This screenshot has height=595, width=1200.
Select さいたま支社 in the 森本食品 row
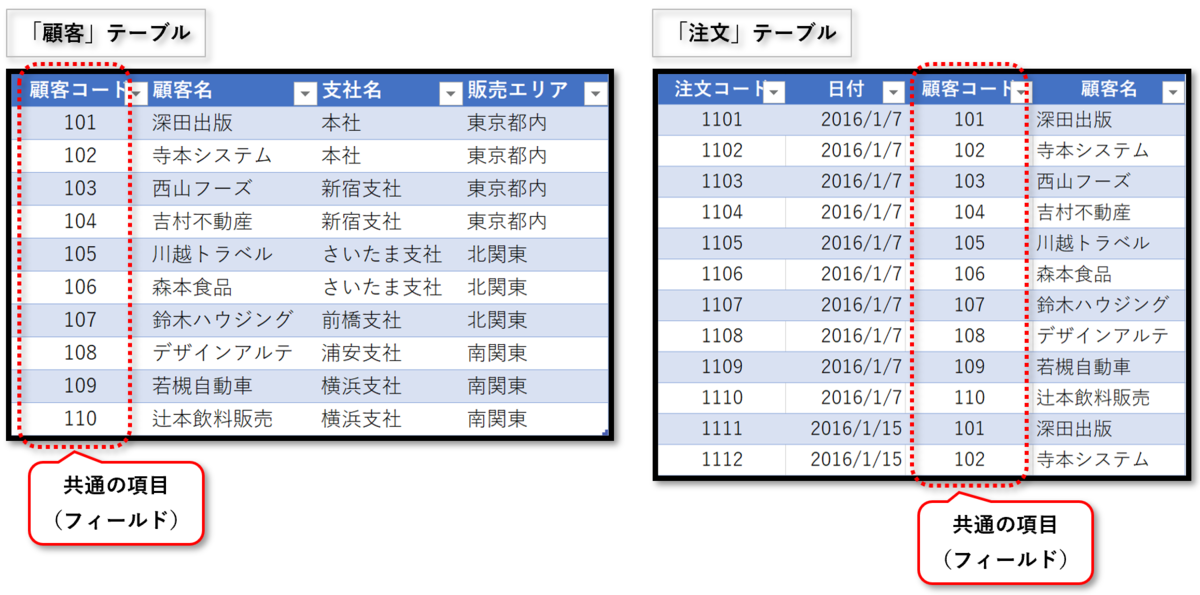point(381,287)
